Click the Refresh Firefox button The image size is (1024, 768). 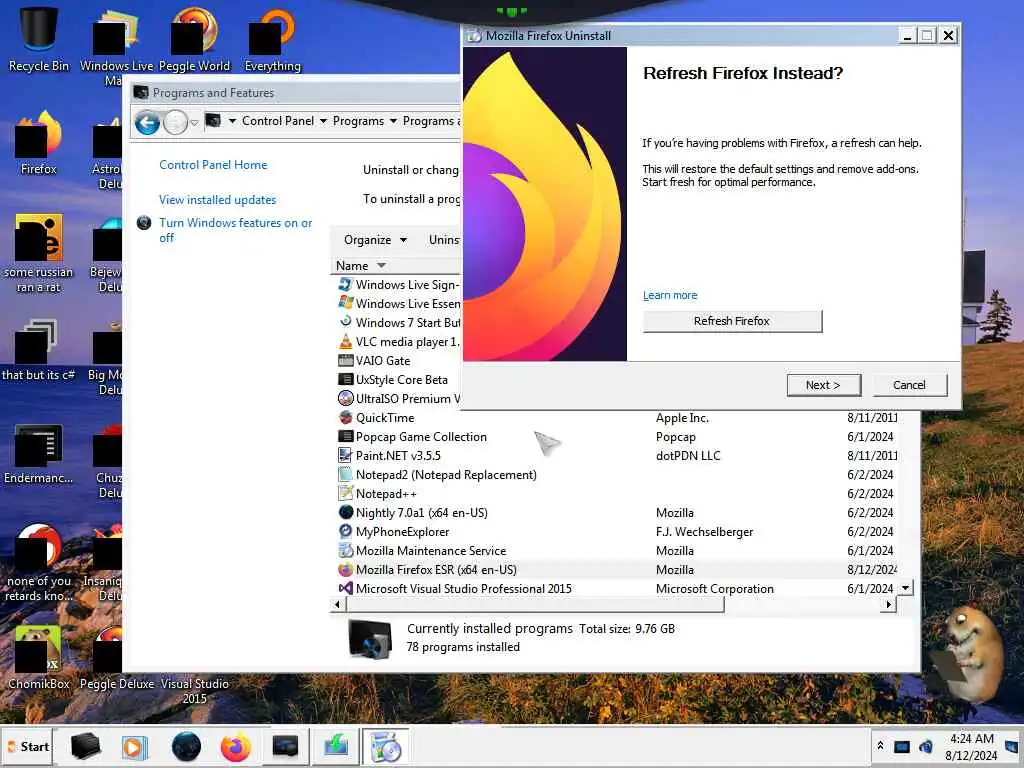pyautogui.click(x=732, y=321)
